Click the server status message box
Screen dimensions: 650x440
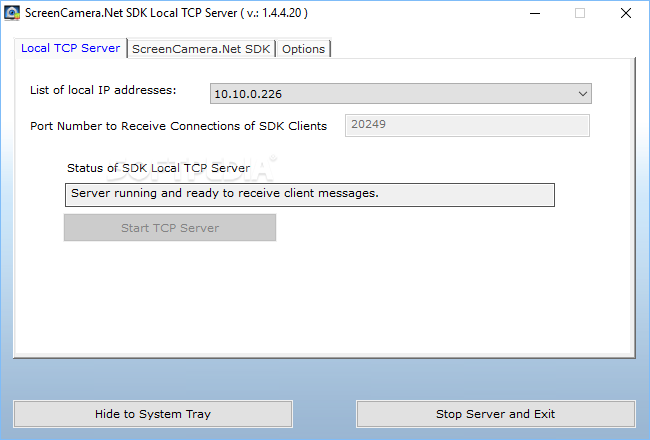[x=310, y=194]
